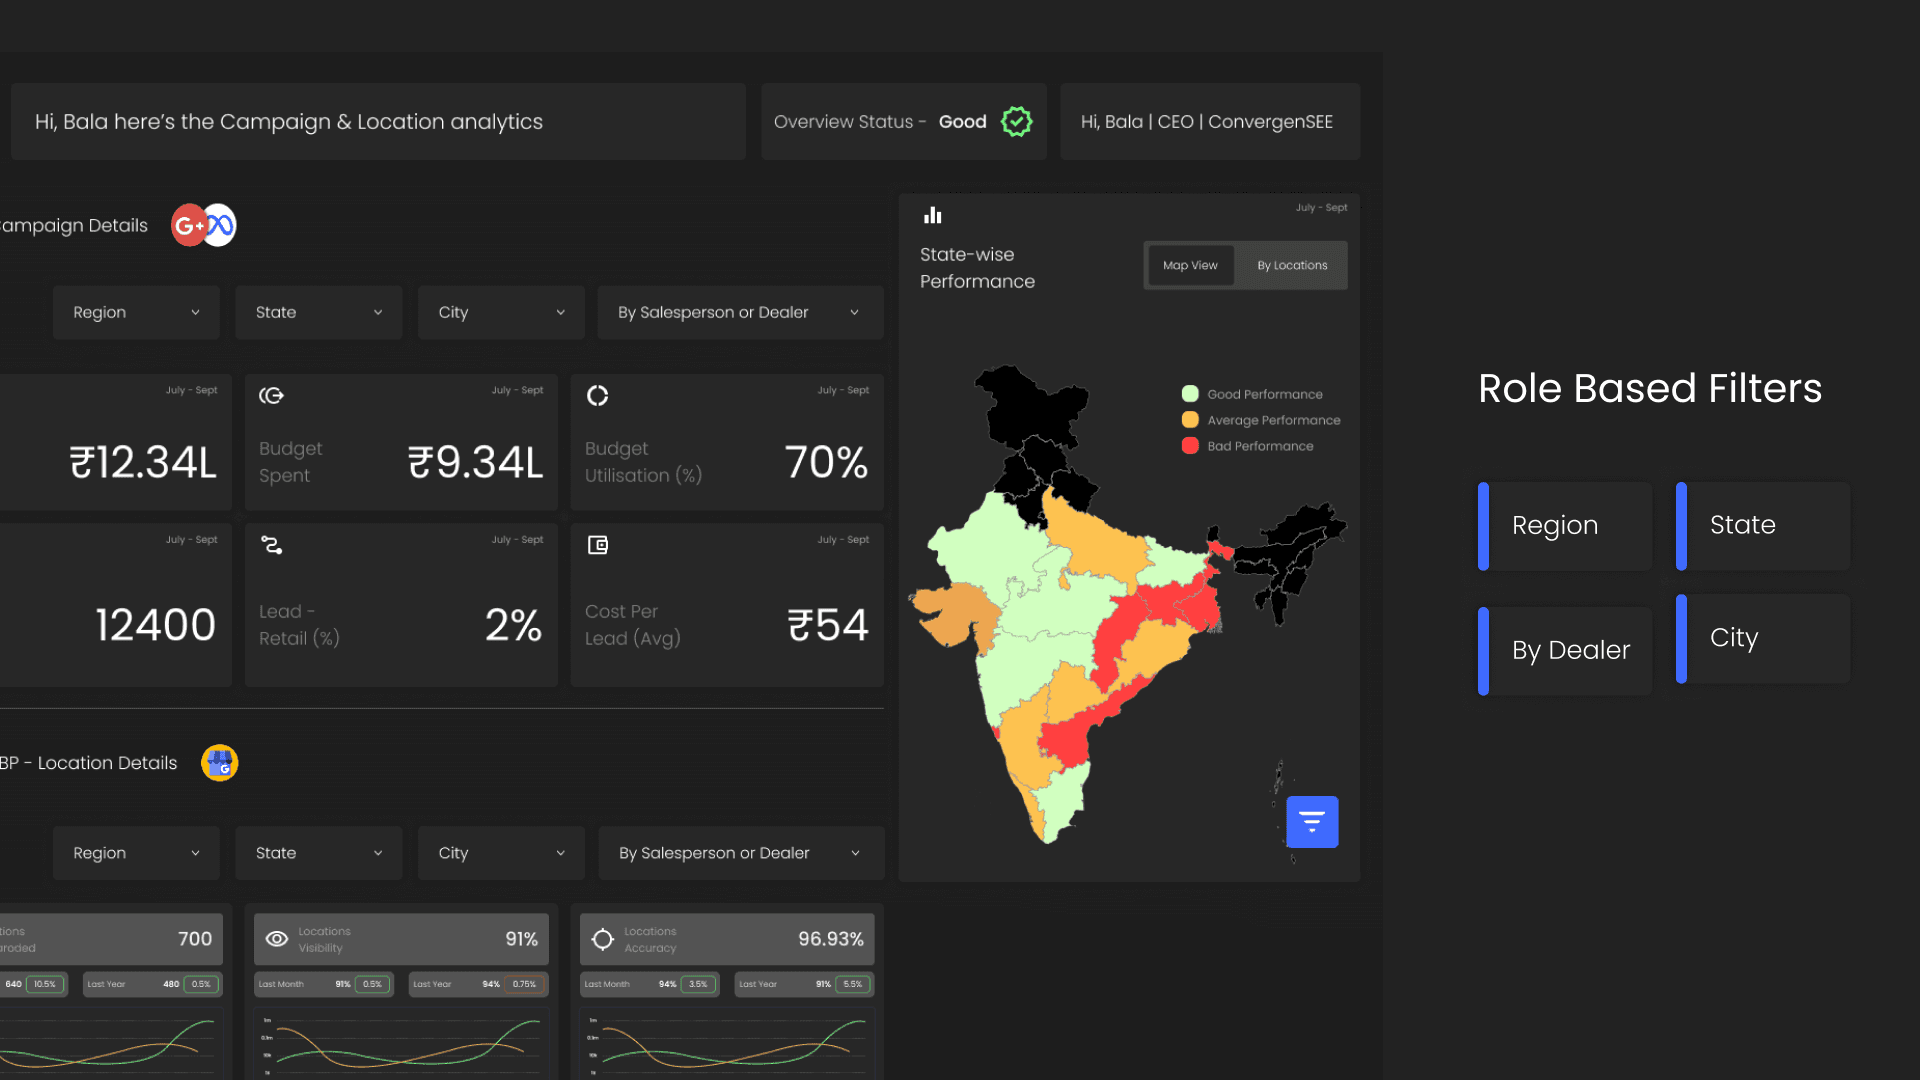Click the Cost Per Lead wallet icon
Image resolution: width=1920 pixels, height=1080 pixels.
pyautogui.click(x=598, y=545)
